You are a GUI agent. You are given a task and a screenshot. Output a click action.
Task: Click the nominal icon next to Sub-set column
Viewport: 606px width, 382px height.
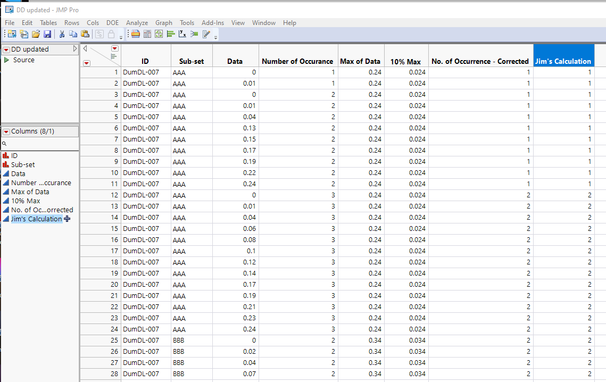(x=6, y=164)
